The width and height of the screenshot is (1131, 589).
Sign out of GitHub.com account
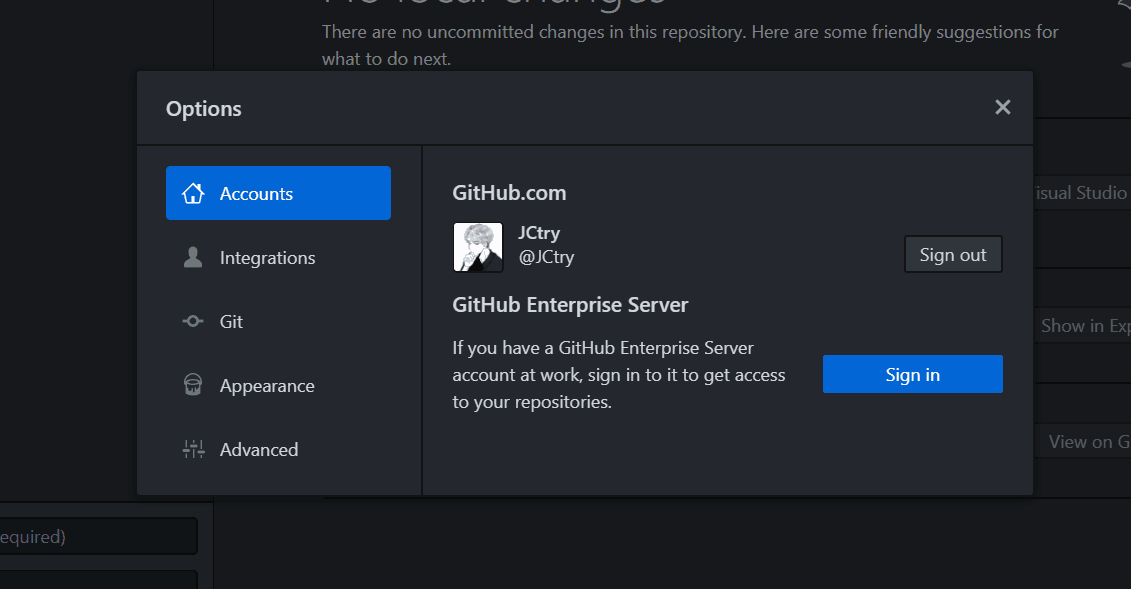coord(952,254)
